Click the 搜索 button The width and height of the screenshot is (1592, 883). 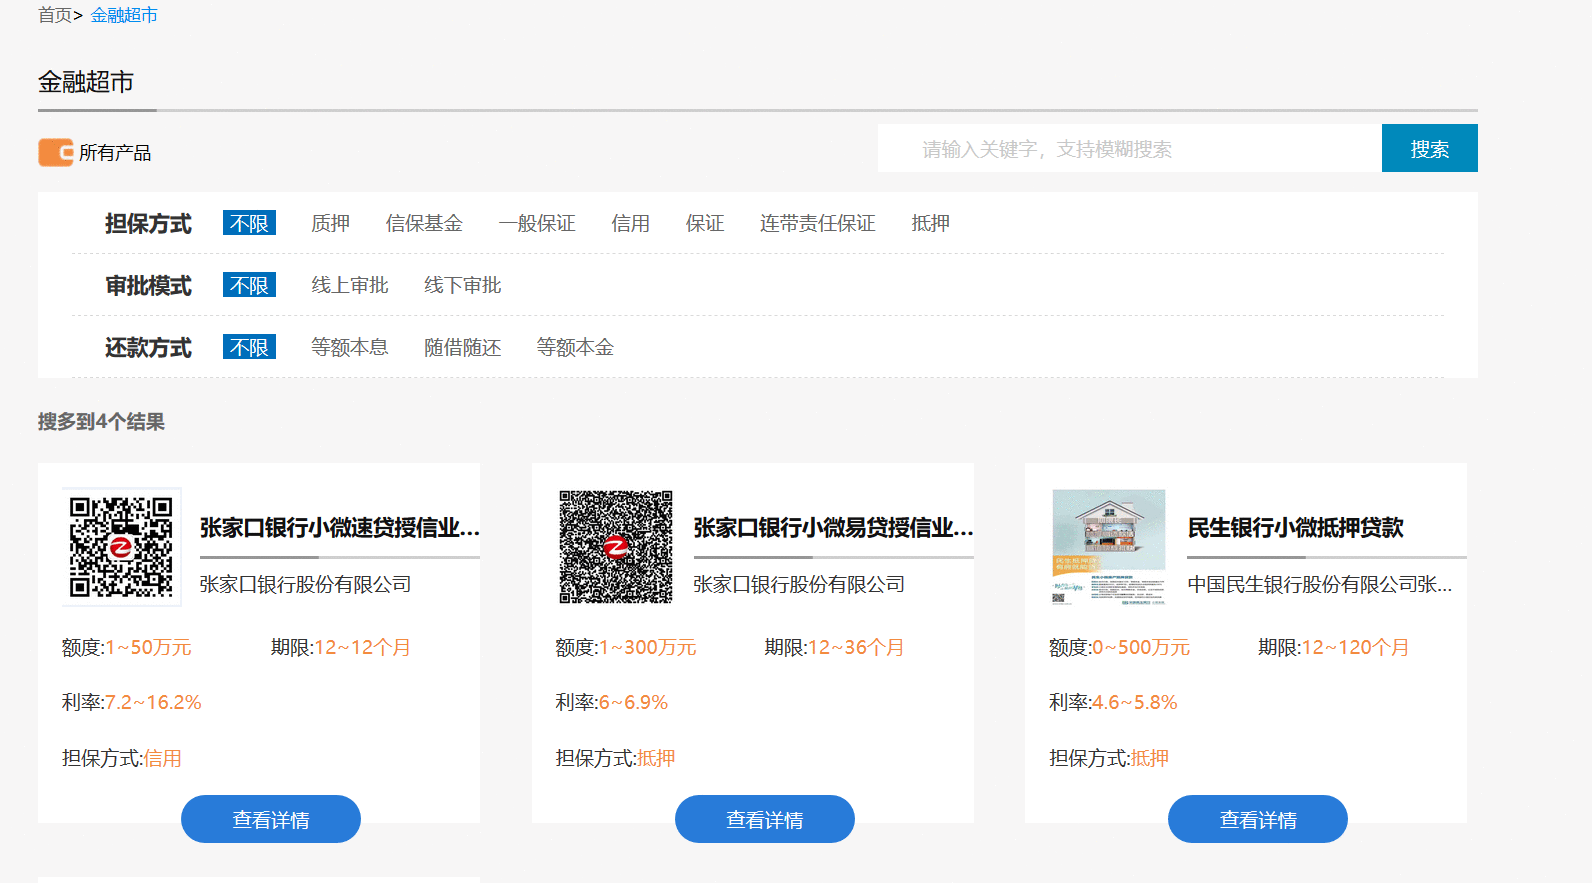coord(1430,148)
